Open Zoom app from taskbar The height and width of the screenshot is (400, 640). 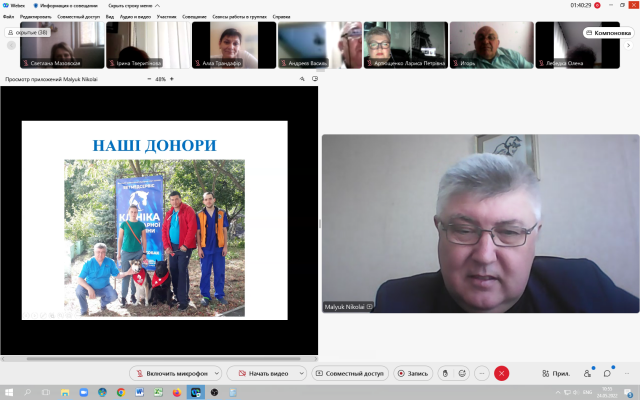pos(84,392)
